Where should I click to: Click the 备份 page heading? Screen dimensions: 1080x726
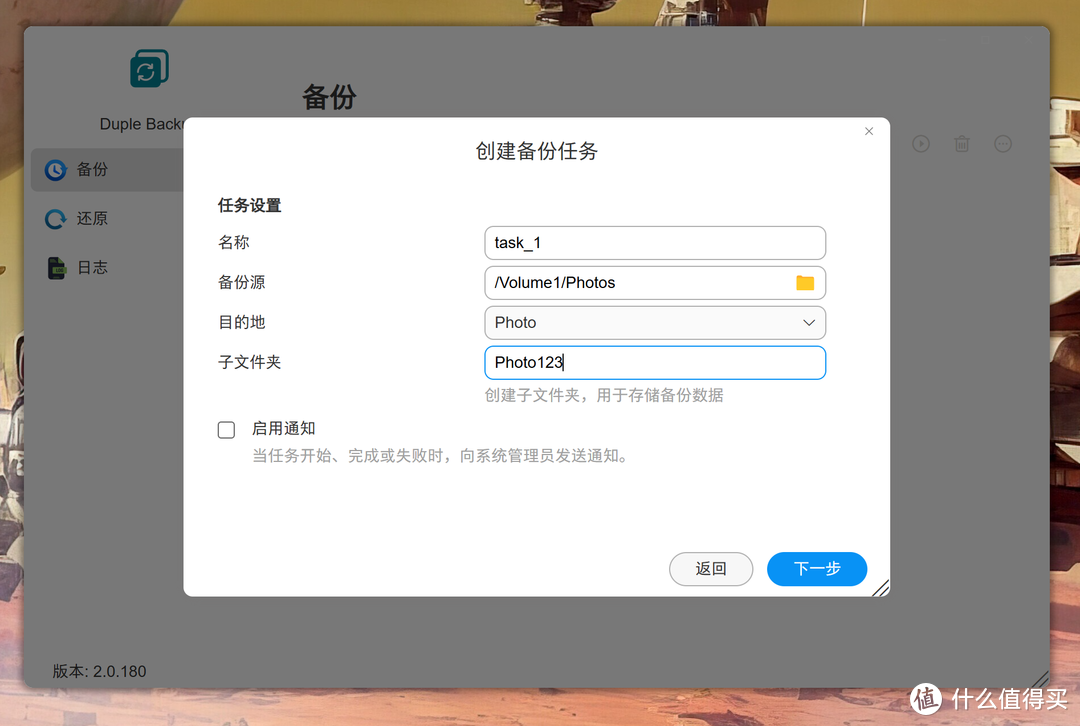point(329,97)
